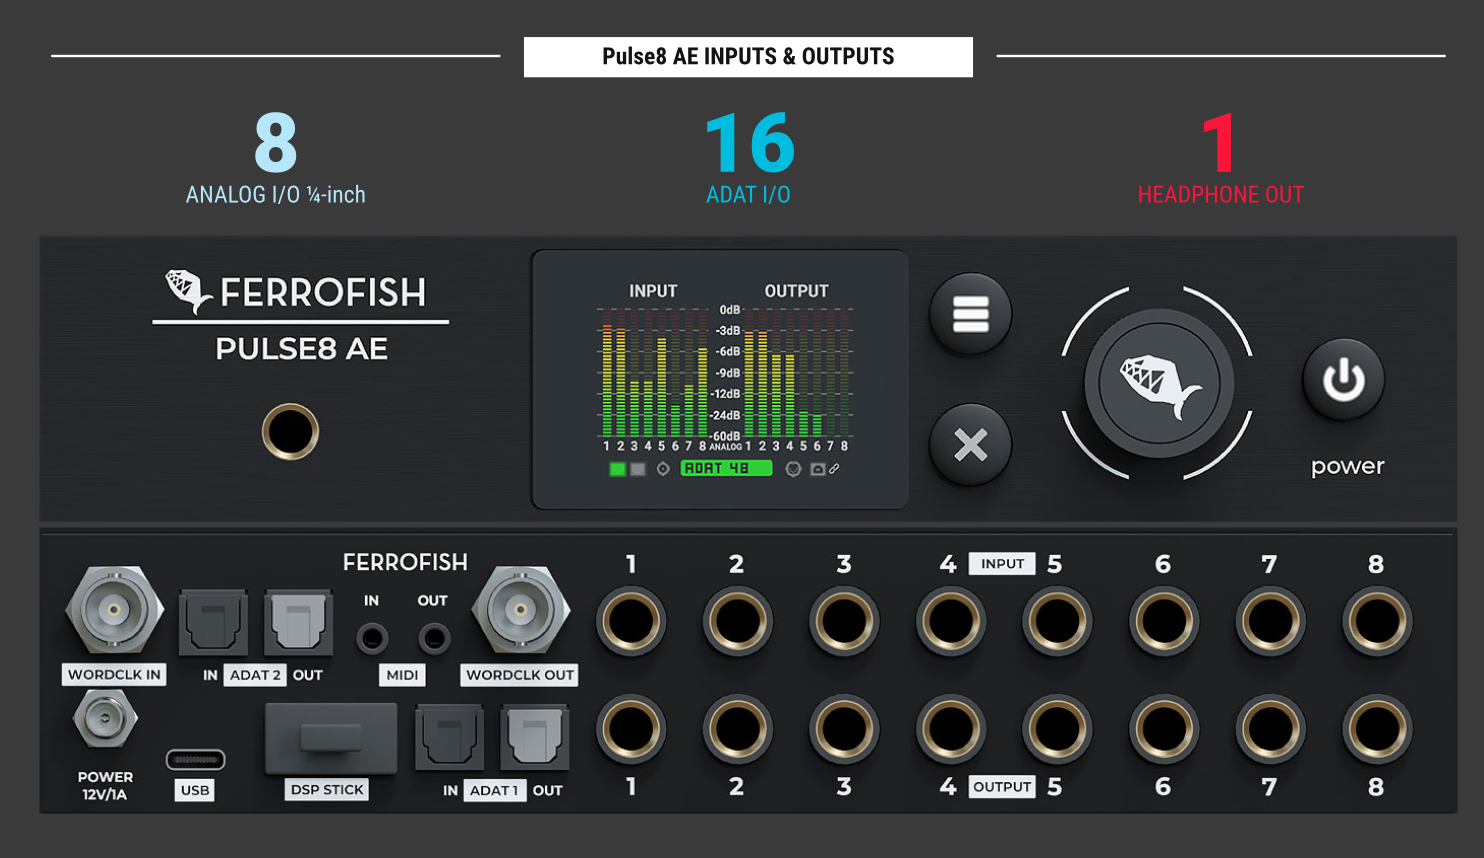The image size is (1484, 858).
Task: Click analog input jack 6
Action: (x=1164, y=621)
